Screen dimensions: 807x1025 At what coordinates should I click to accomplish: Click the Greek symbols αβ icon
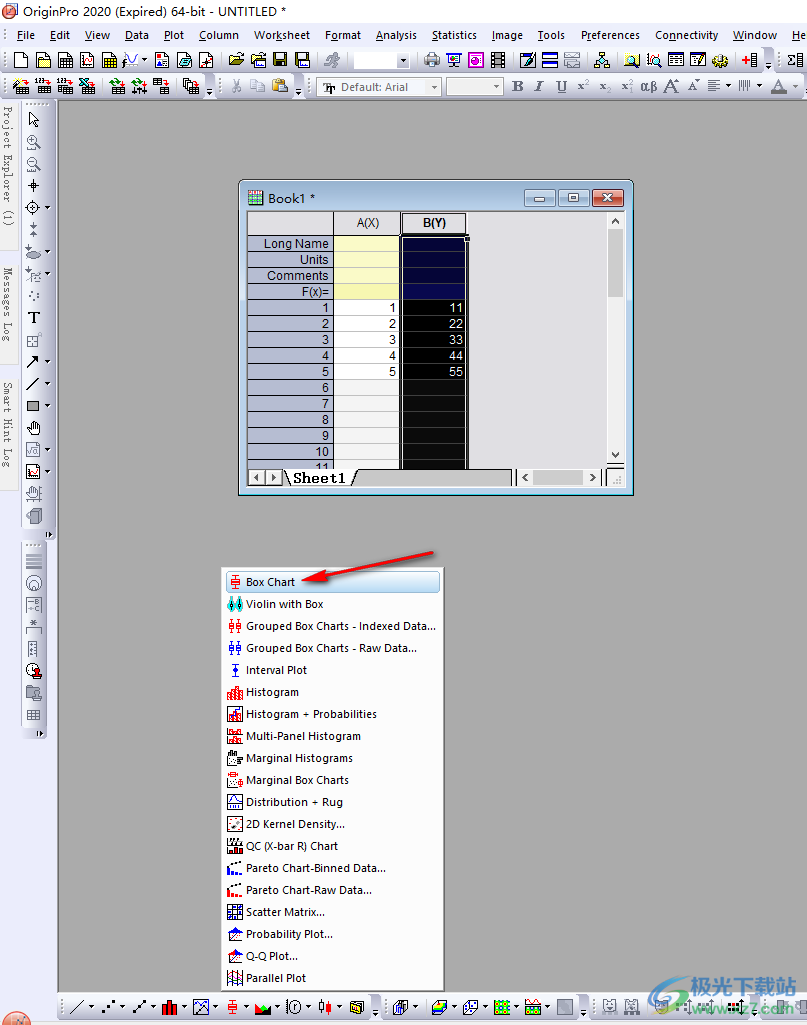pos(648,86)
